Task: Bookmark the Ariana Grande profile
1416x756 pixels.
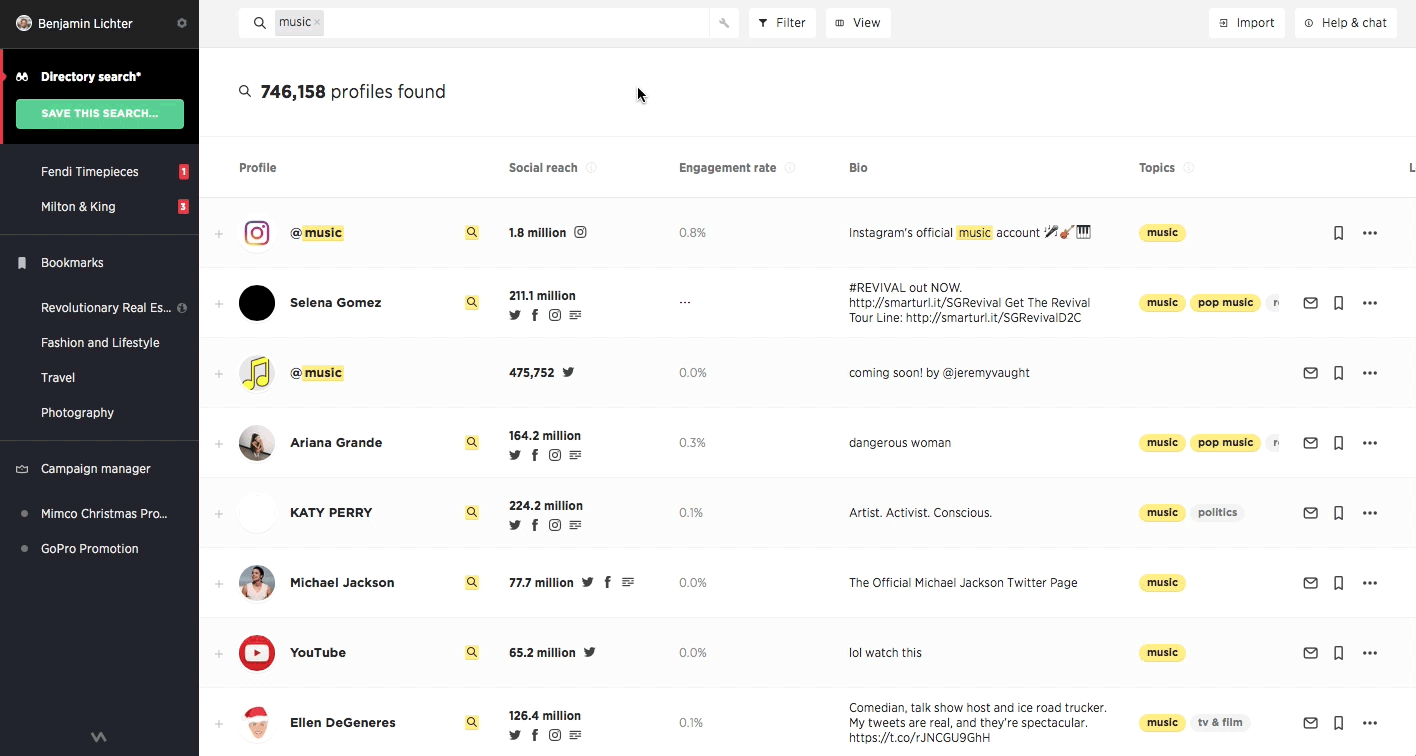Action: (1338, 443)
